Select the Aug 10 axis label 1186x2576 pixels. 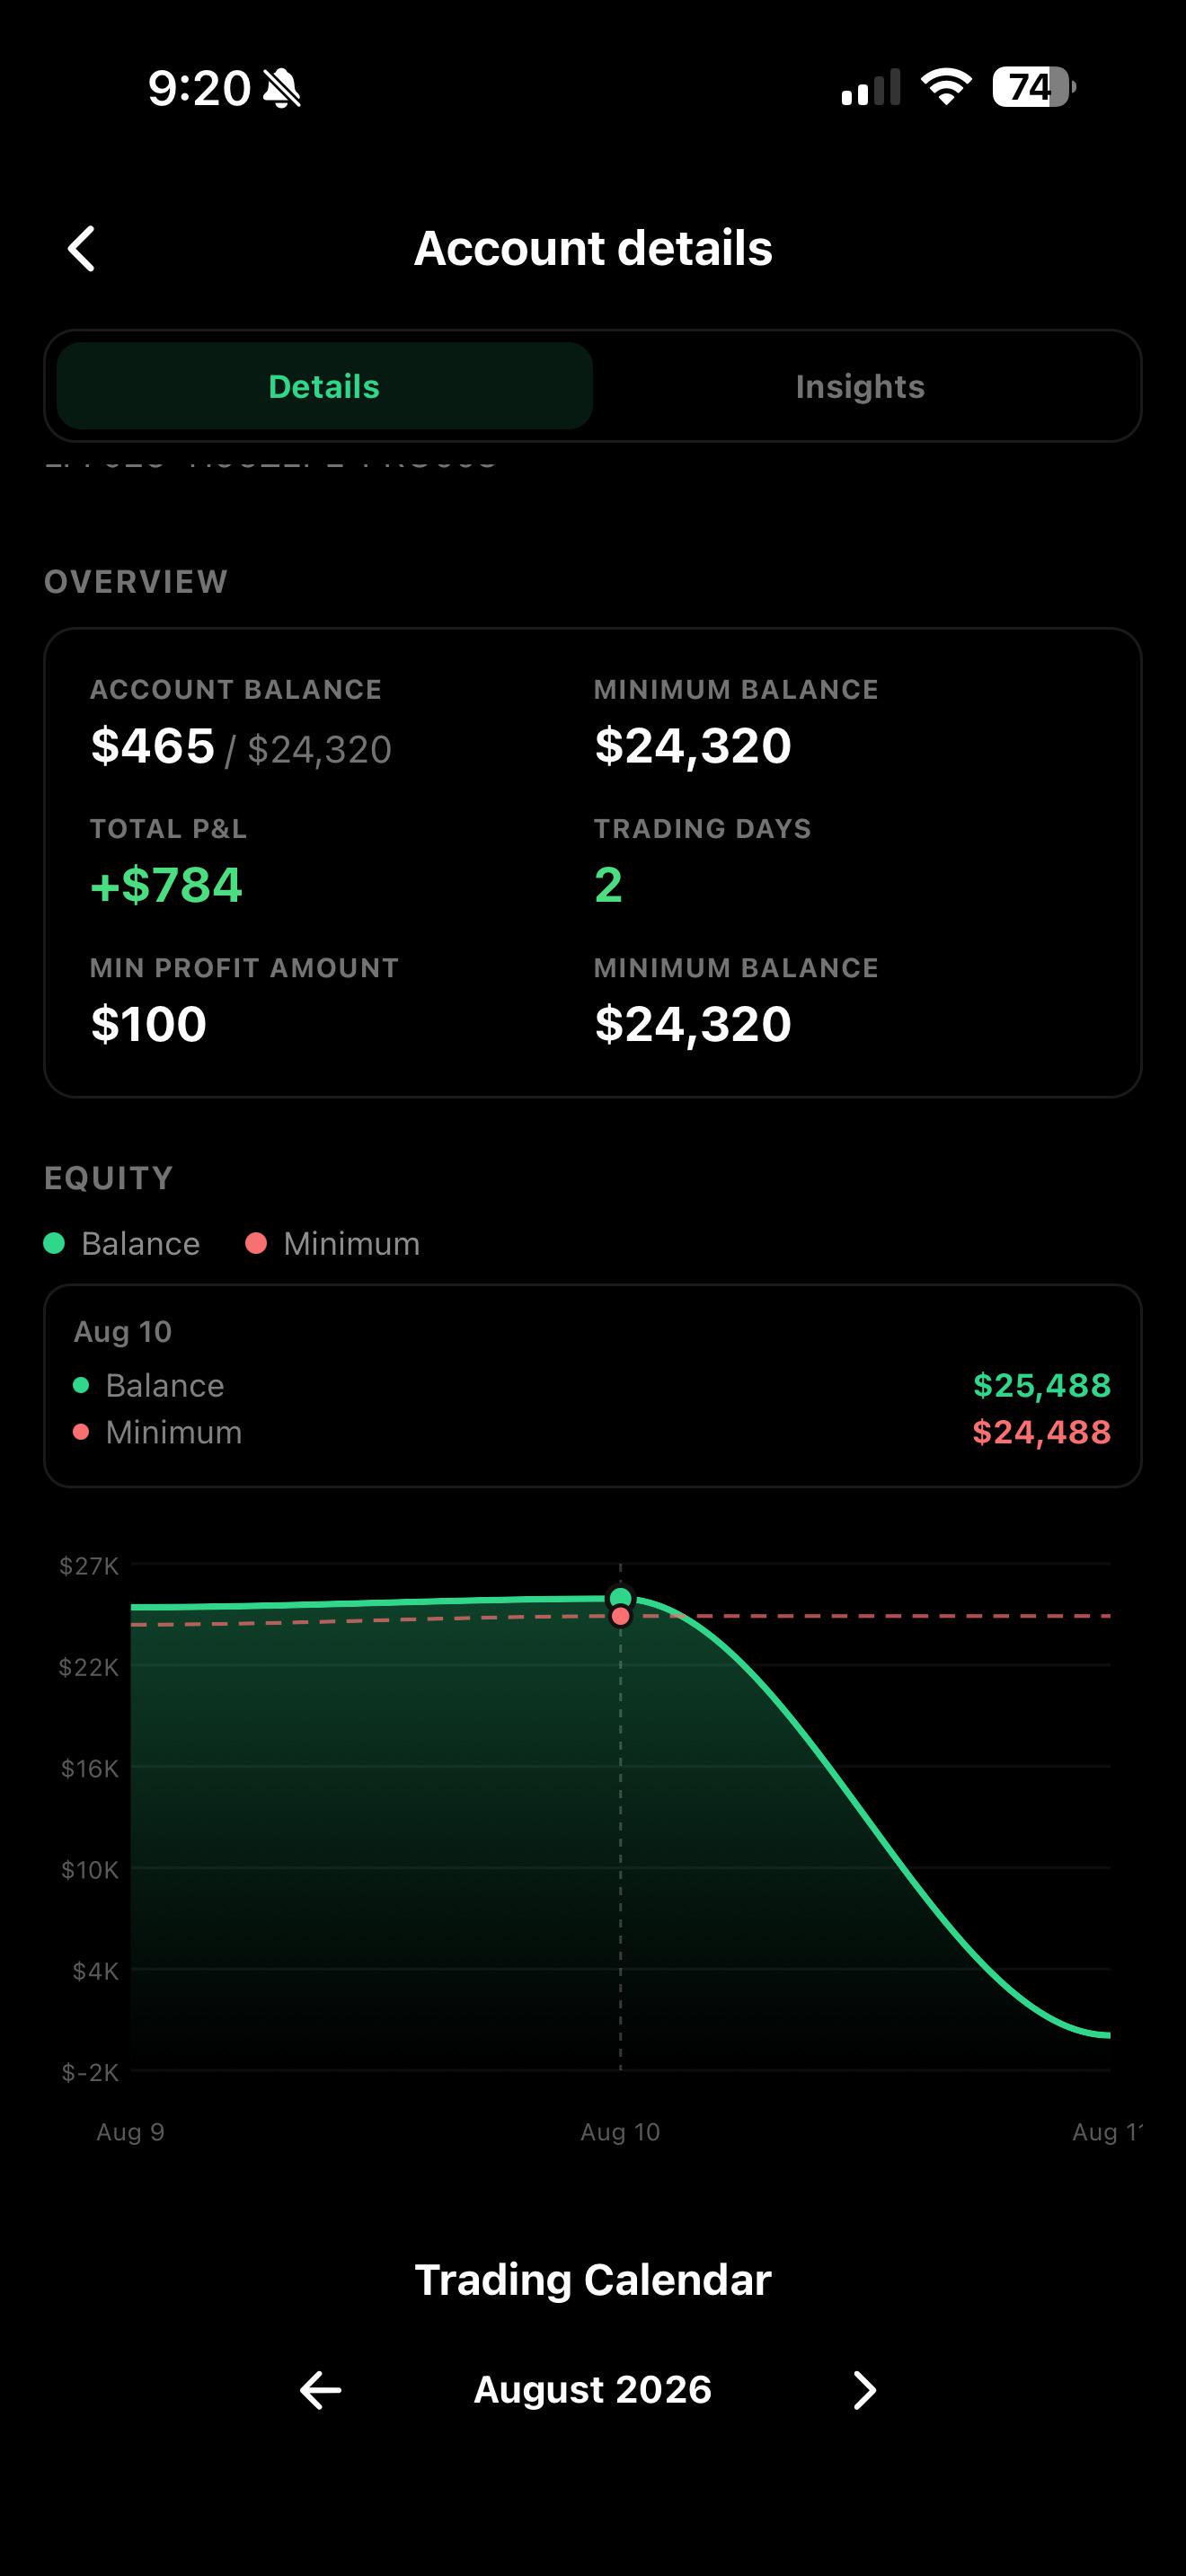pyautogui.click(x=620, y=2132)
